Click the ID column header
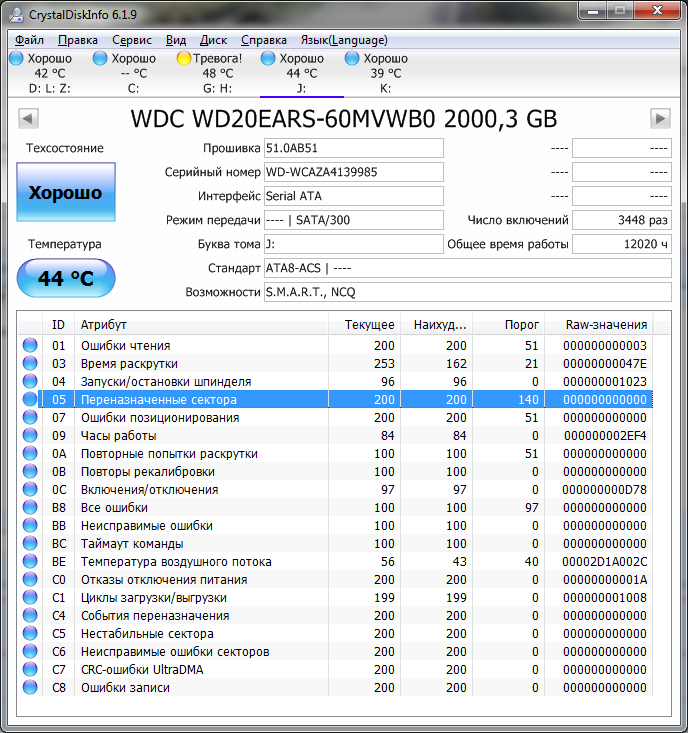Viewport: 688px width, 733px height. tap(58, 325)
